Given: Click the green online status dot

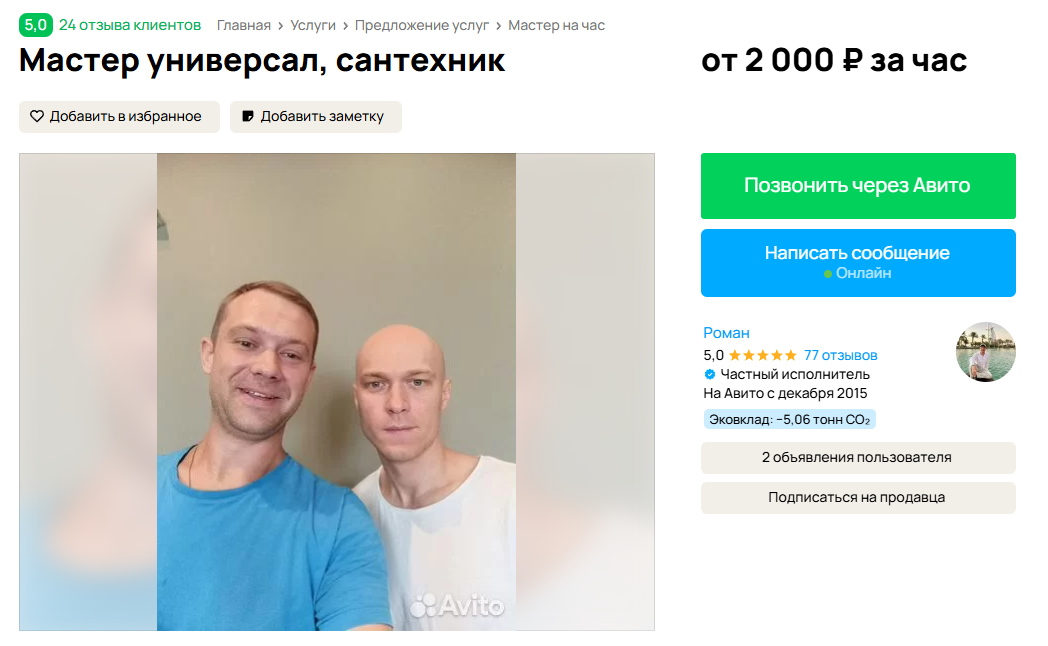Looking at the screenshot, I should (827, 274).
